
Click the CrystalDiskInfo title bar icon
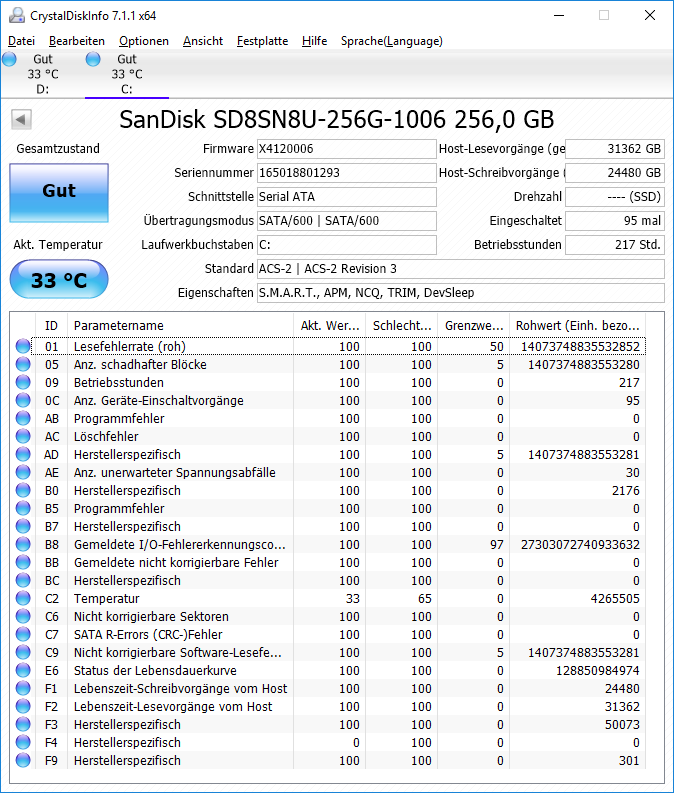coord(17,16)
